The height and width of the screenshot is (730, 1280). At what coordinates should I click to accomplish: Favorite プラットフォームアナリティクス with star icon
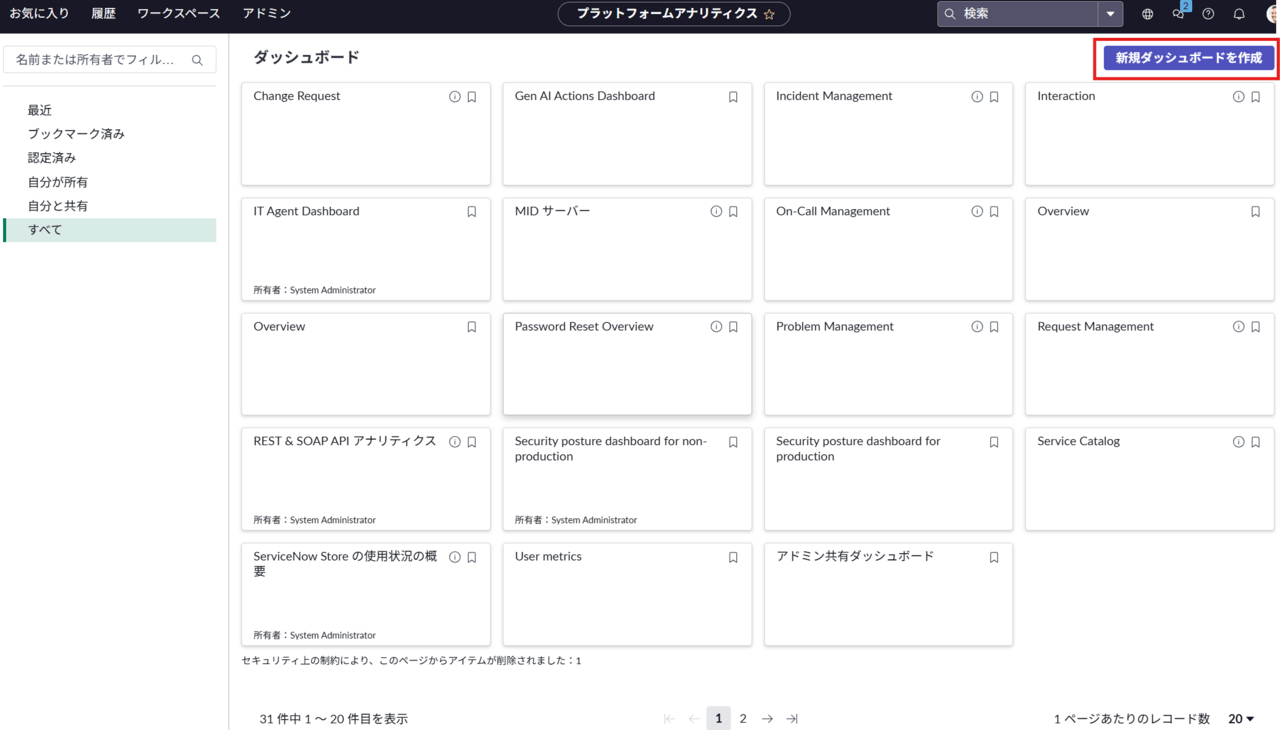pos(769,14)
